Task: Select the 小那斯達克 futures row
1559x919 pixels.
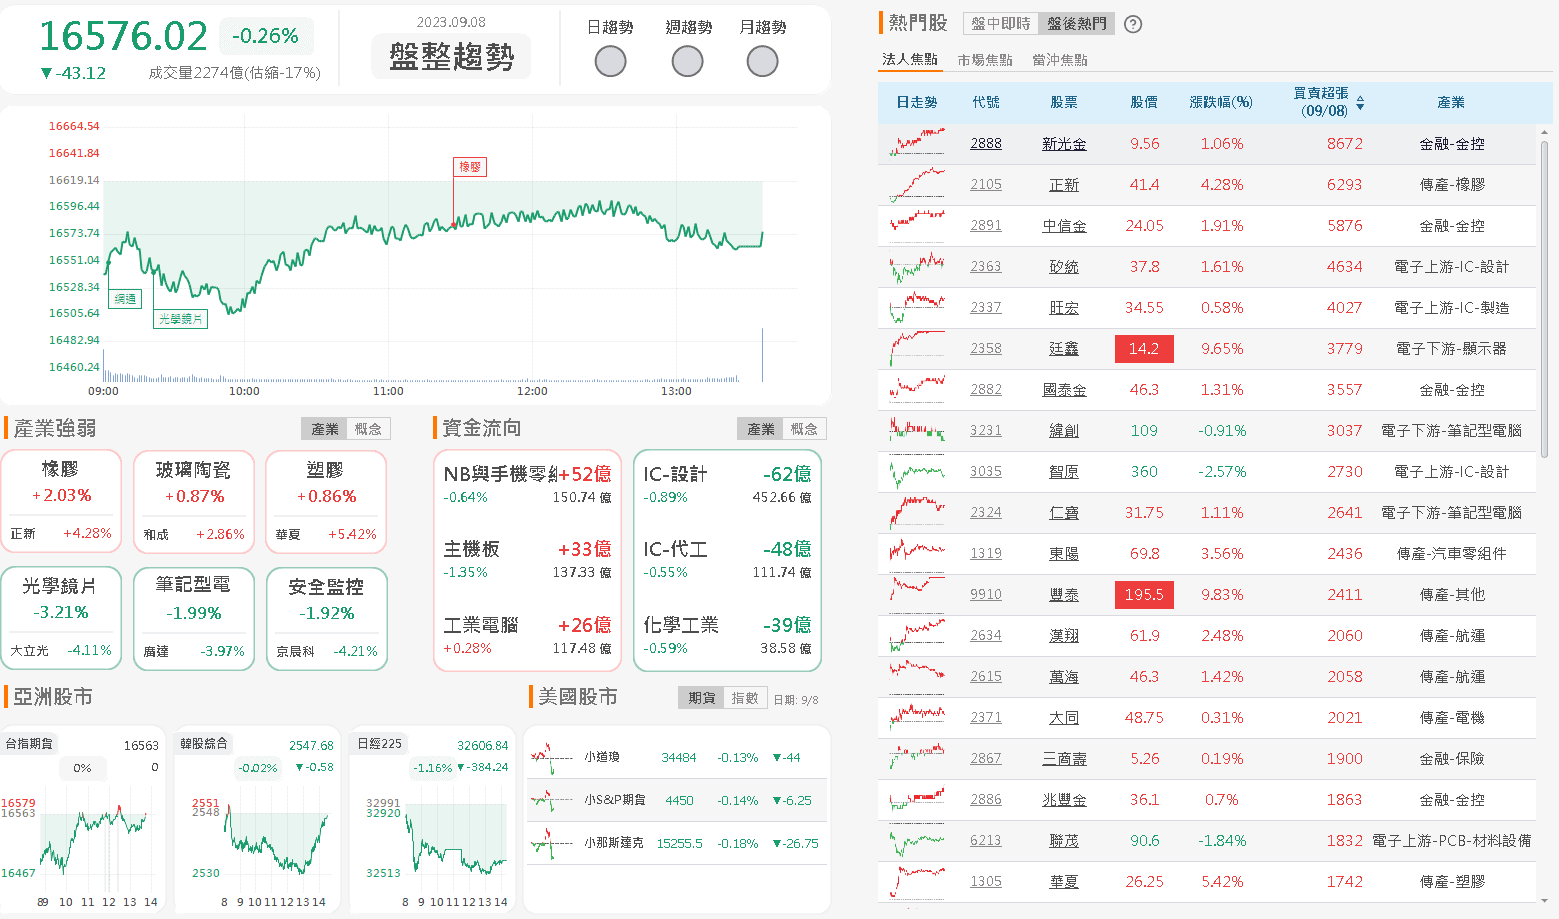Action: click(677, 843)
